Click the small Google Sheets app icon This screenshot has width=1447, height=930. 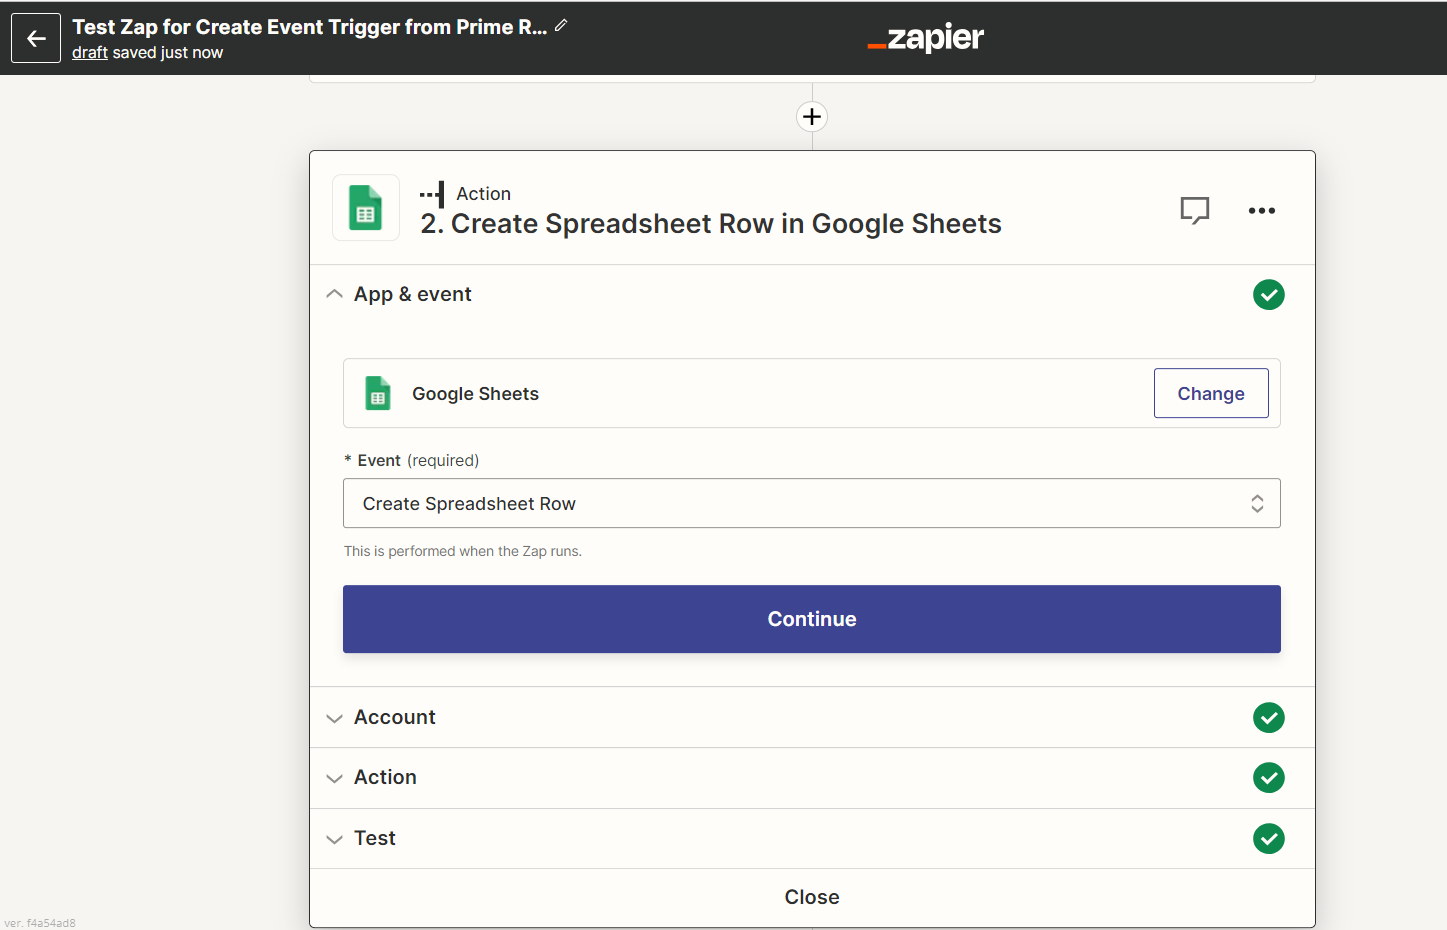click(x=378, y=394)
